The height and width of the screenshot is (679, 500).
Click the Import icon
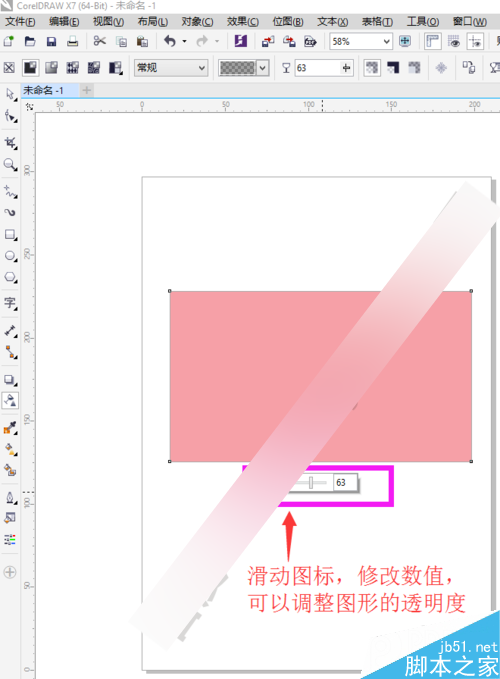pyautogui.click(x=268, y=42)
